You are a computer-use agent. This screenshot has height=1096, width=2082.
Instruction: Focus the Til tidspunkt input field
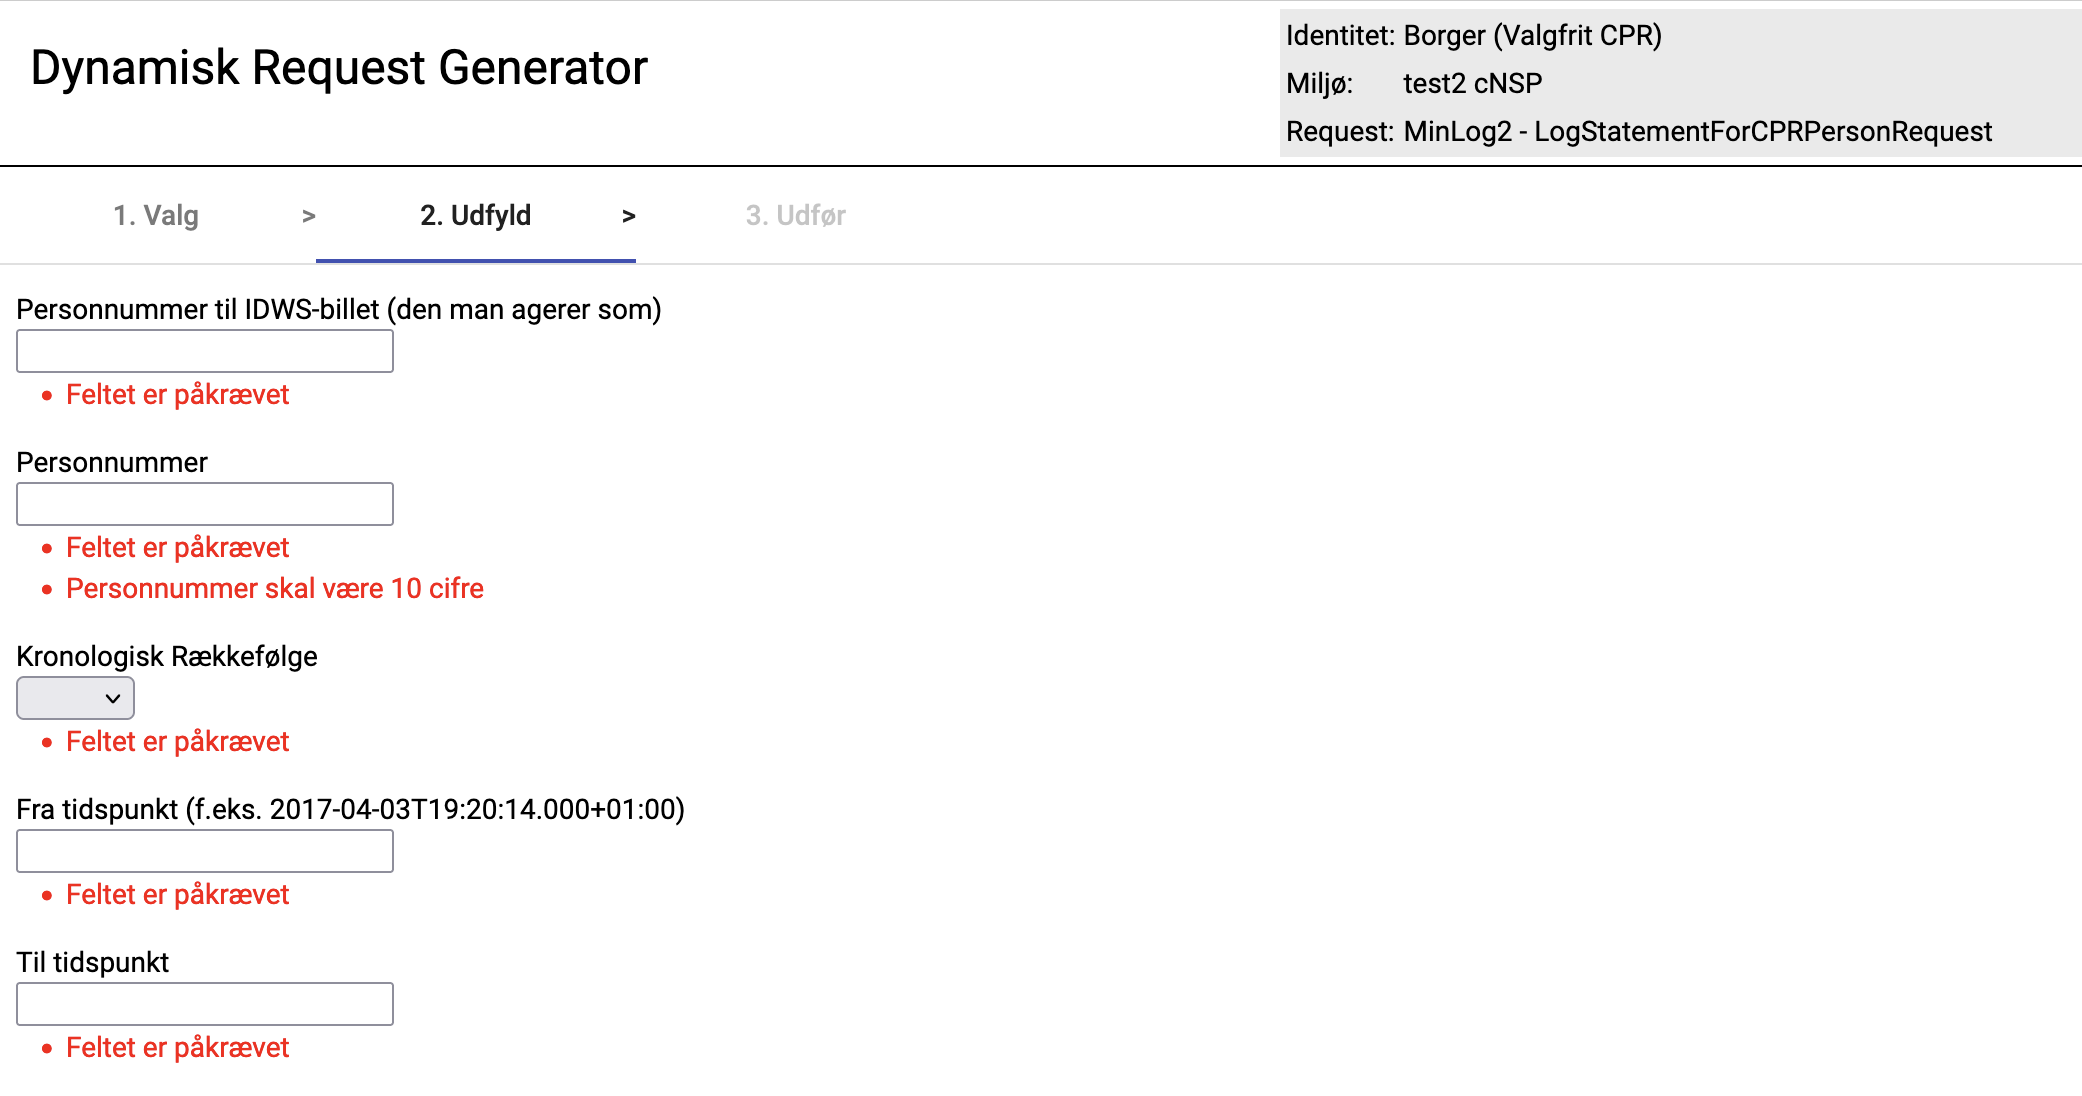click(x=205, y=1004)
